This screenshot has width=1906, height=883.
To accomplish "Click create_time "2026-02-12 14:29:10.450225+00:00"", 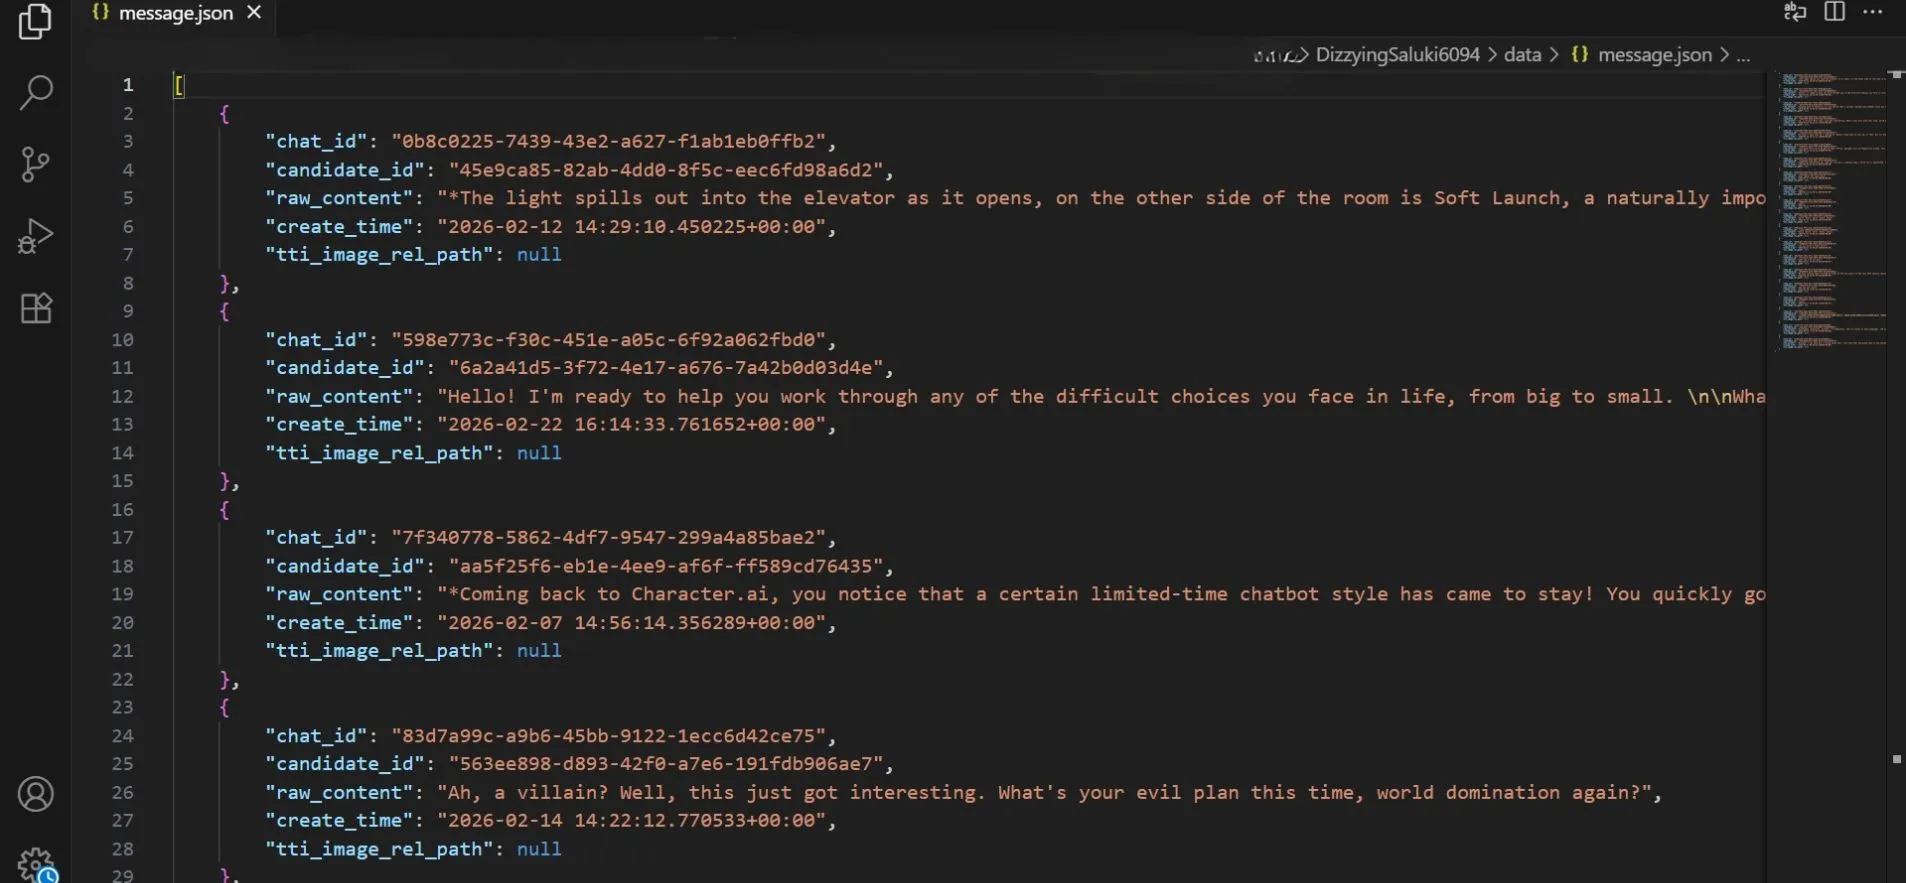I will pyautogui.click(x=631, y=227).
